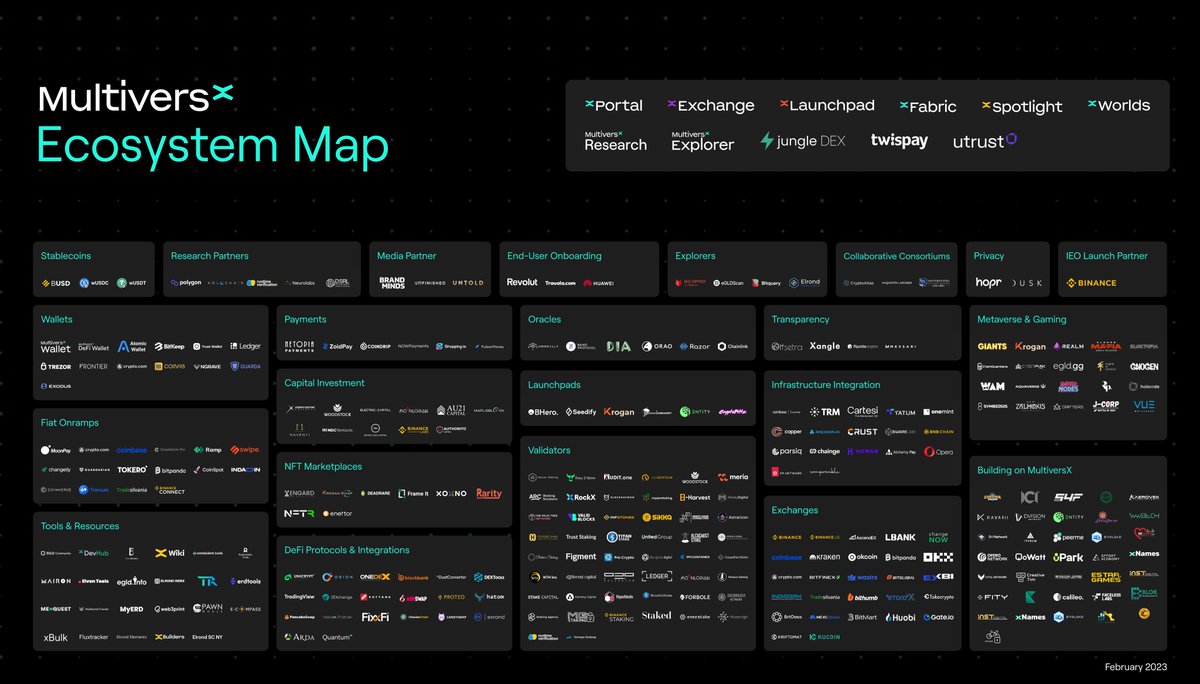Select the QoWatt logo in Building on MultiversX

point(1030,557)
